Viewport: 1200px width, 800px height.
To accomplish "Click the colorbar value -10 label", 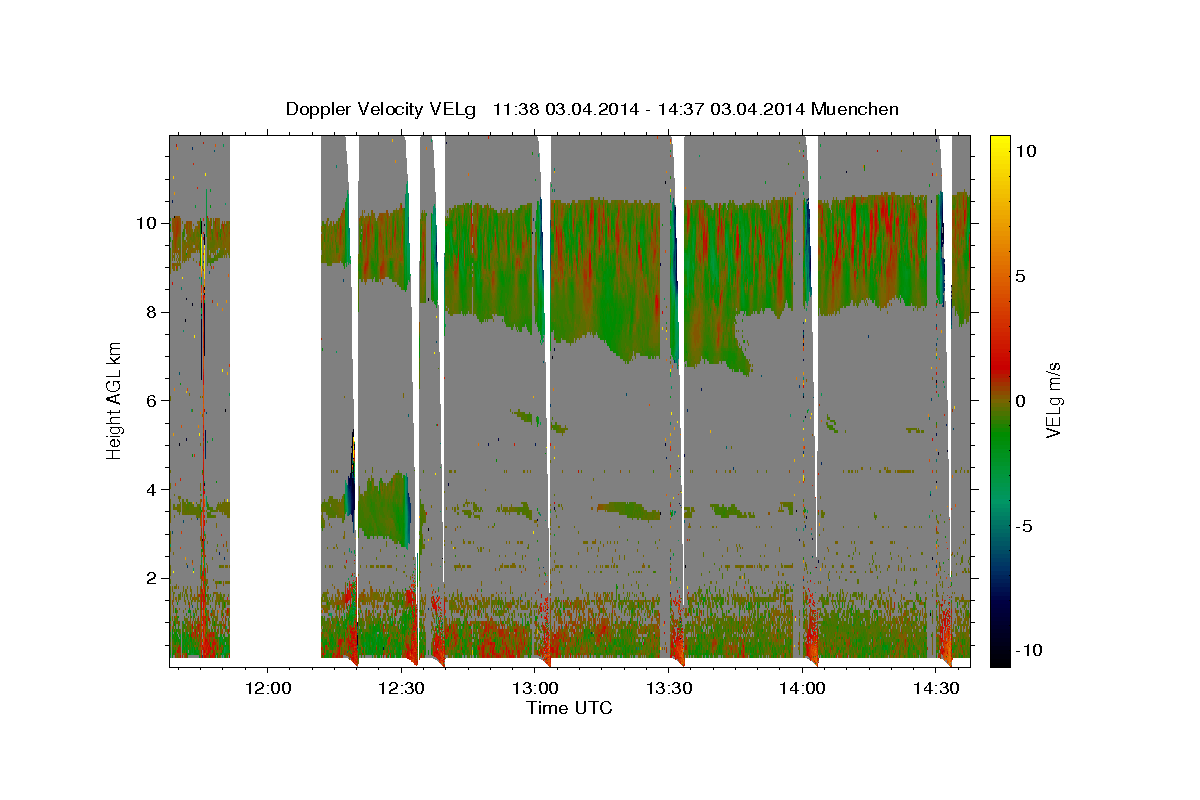I will (x=1030, y=651).
